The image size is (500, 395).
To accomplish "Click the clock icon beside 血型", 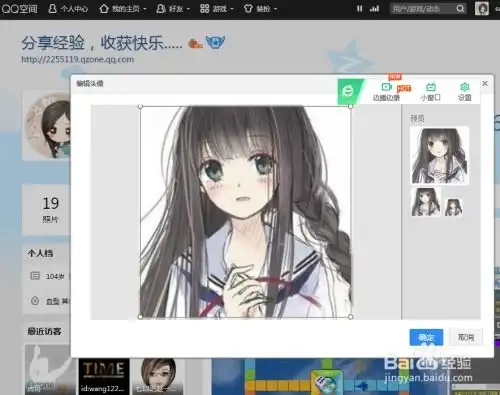I will tap(35, 301).
